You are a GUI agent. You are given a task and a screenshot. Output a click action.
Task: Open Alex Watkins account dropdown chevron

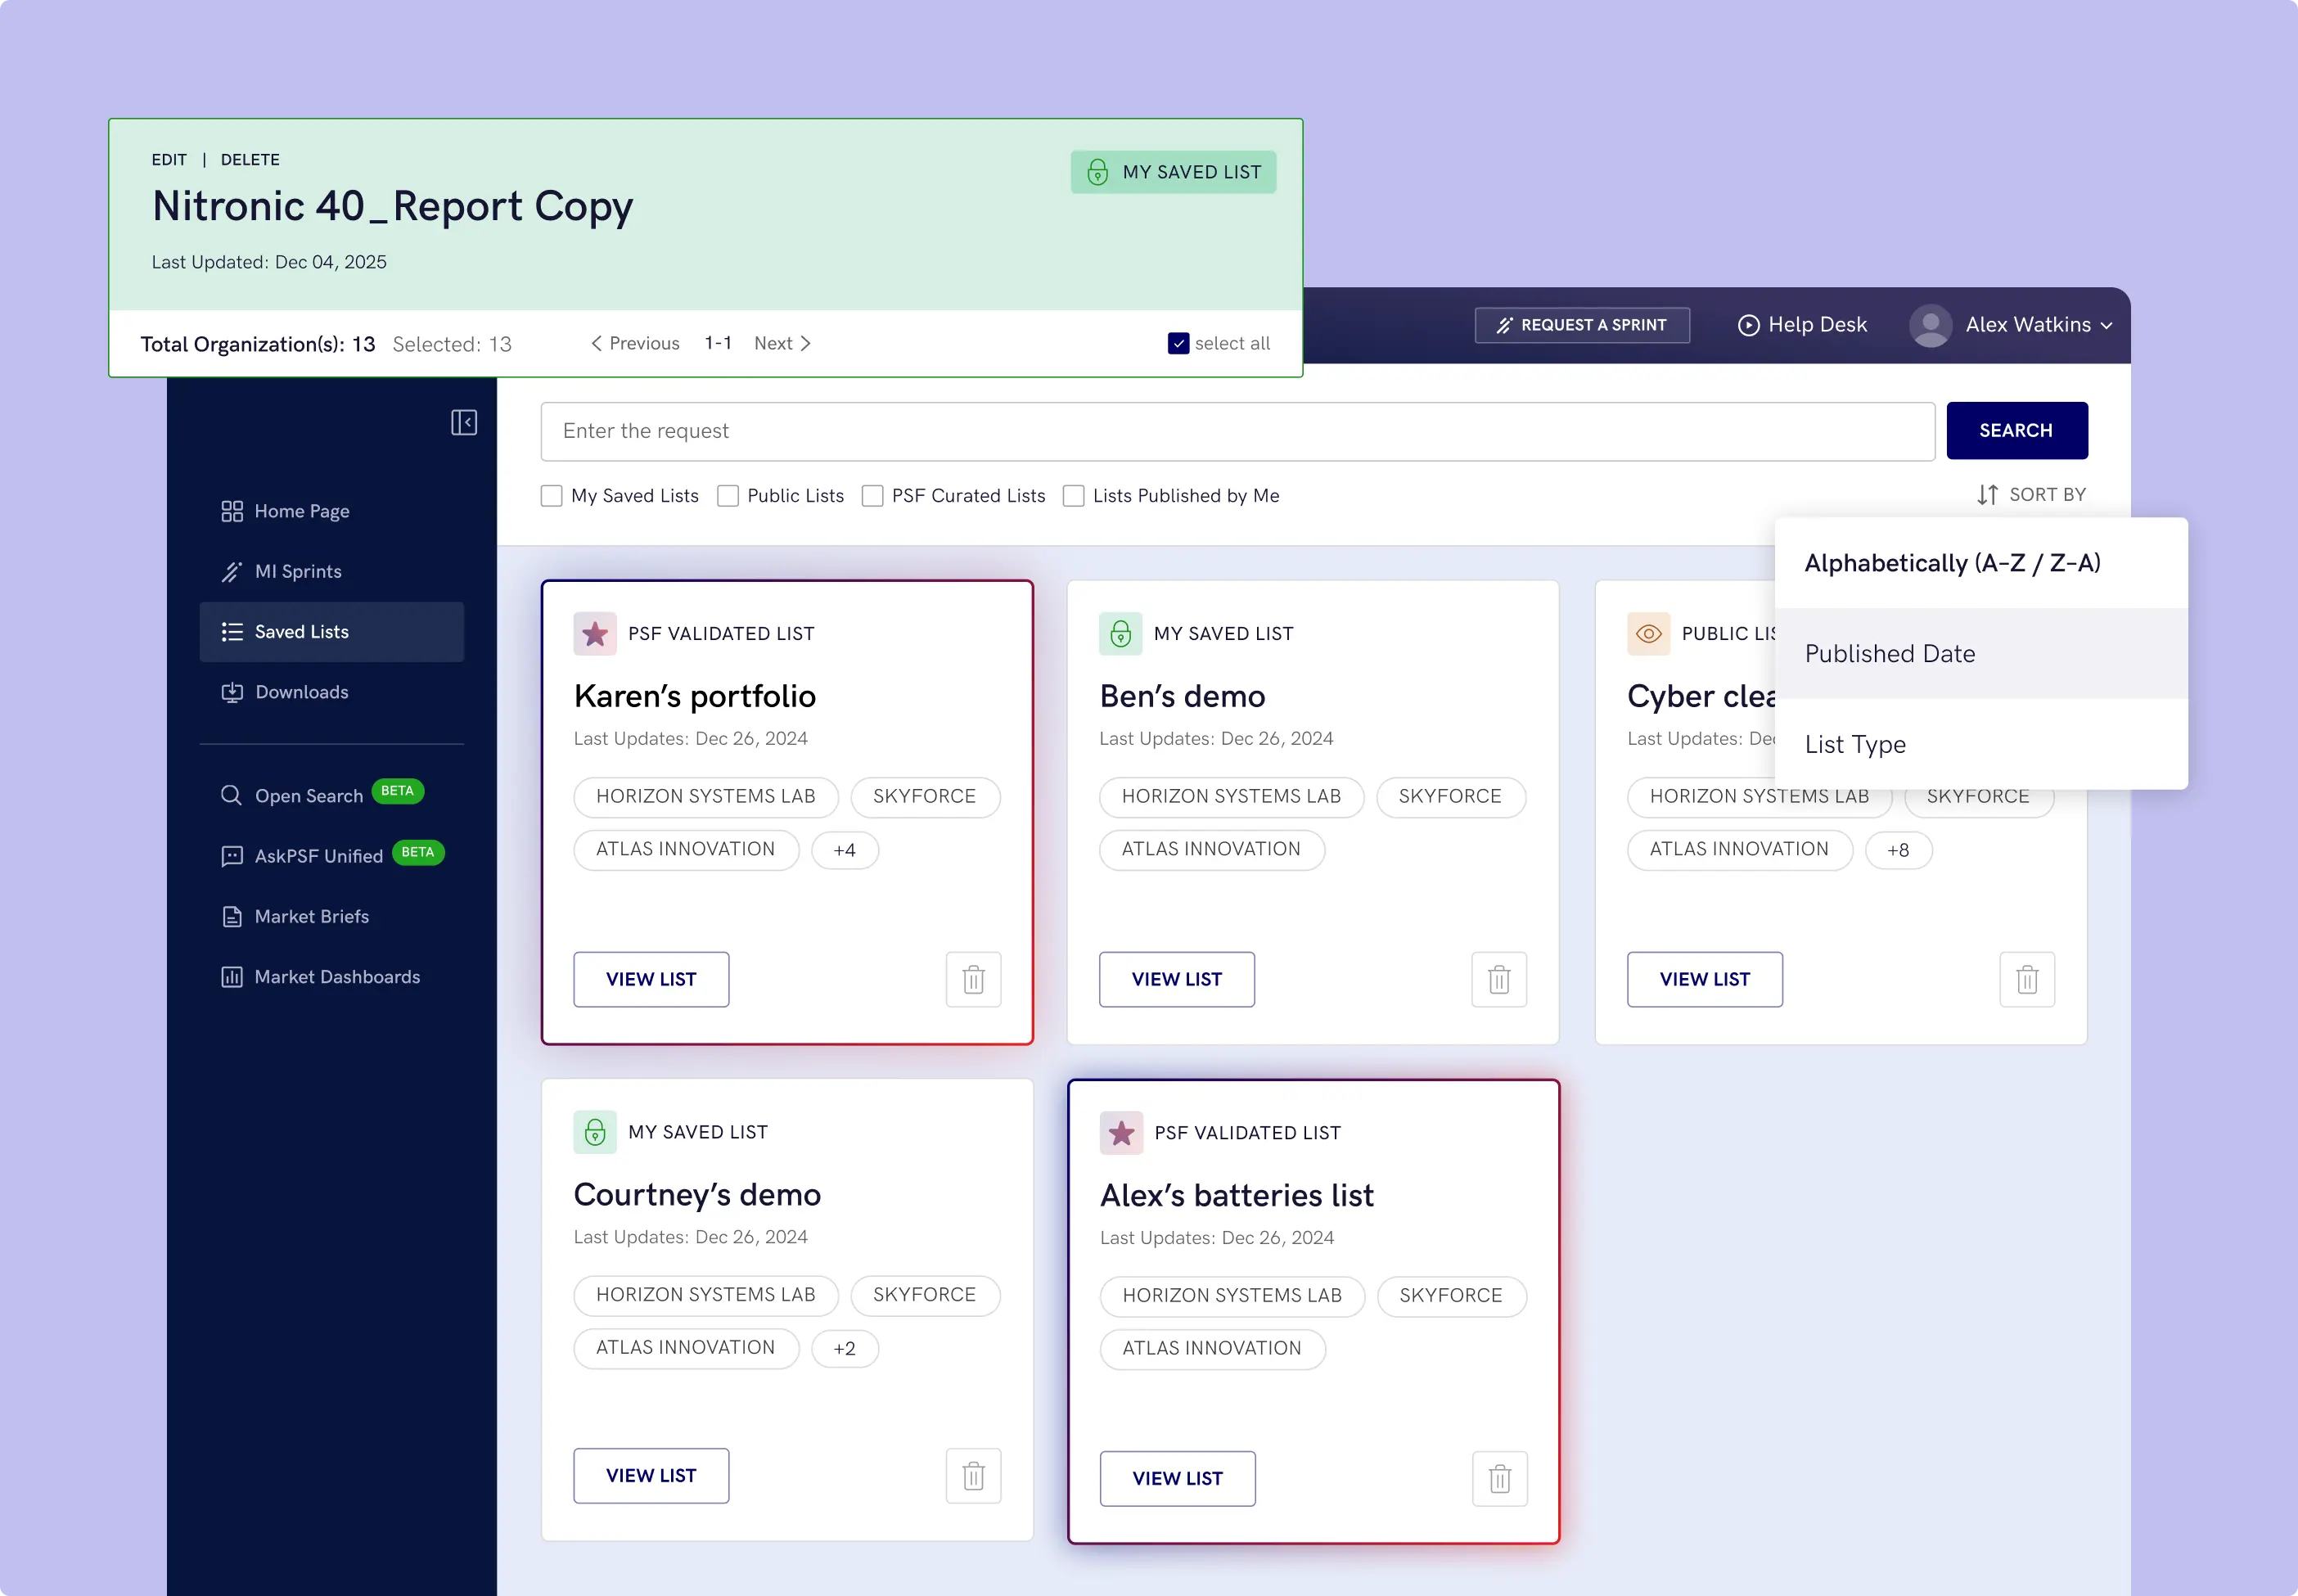[x=2107, y=326]
